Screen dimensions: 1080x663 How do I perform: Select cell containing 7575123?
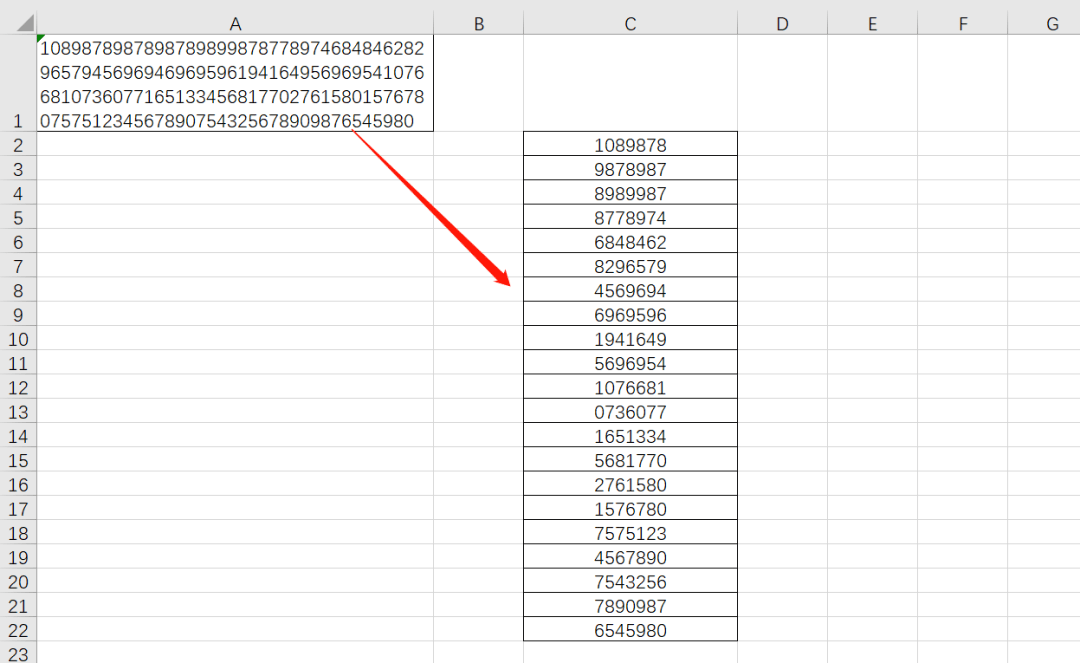(x=630, y=533)
